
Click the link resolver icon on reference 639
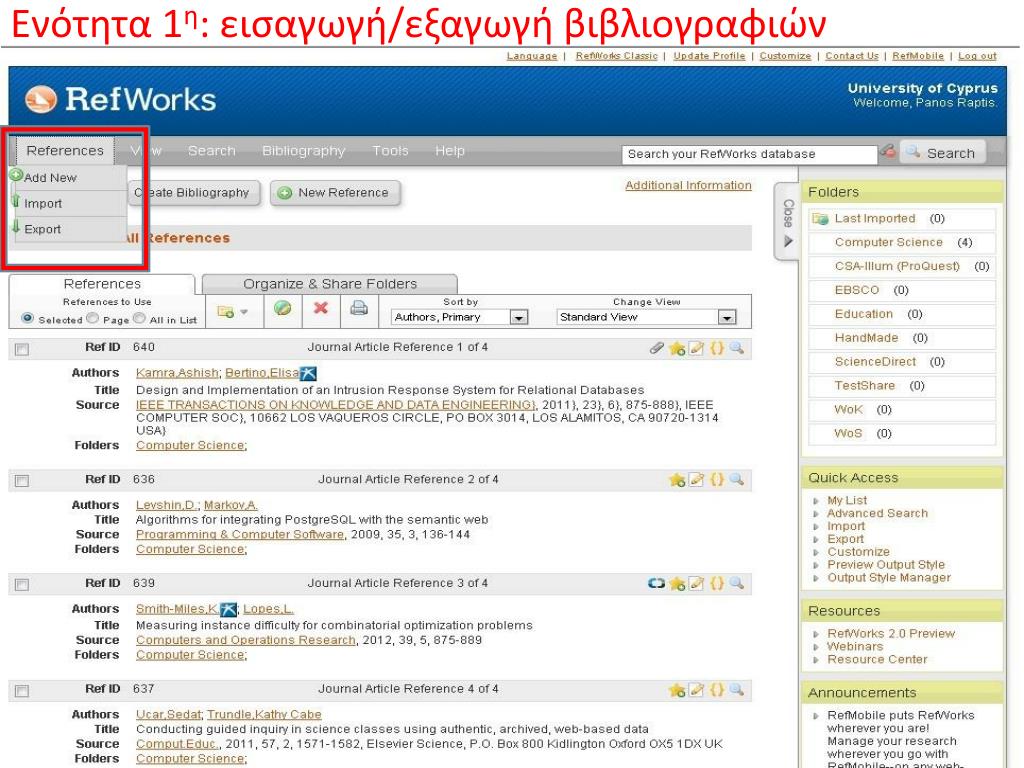656,583
